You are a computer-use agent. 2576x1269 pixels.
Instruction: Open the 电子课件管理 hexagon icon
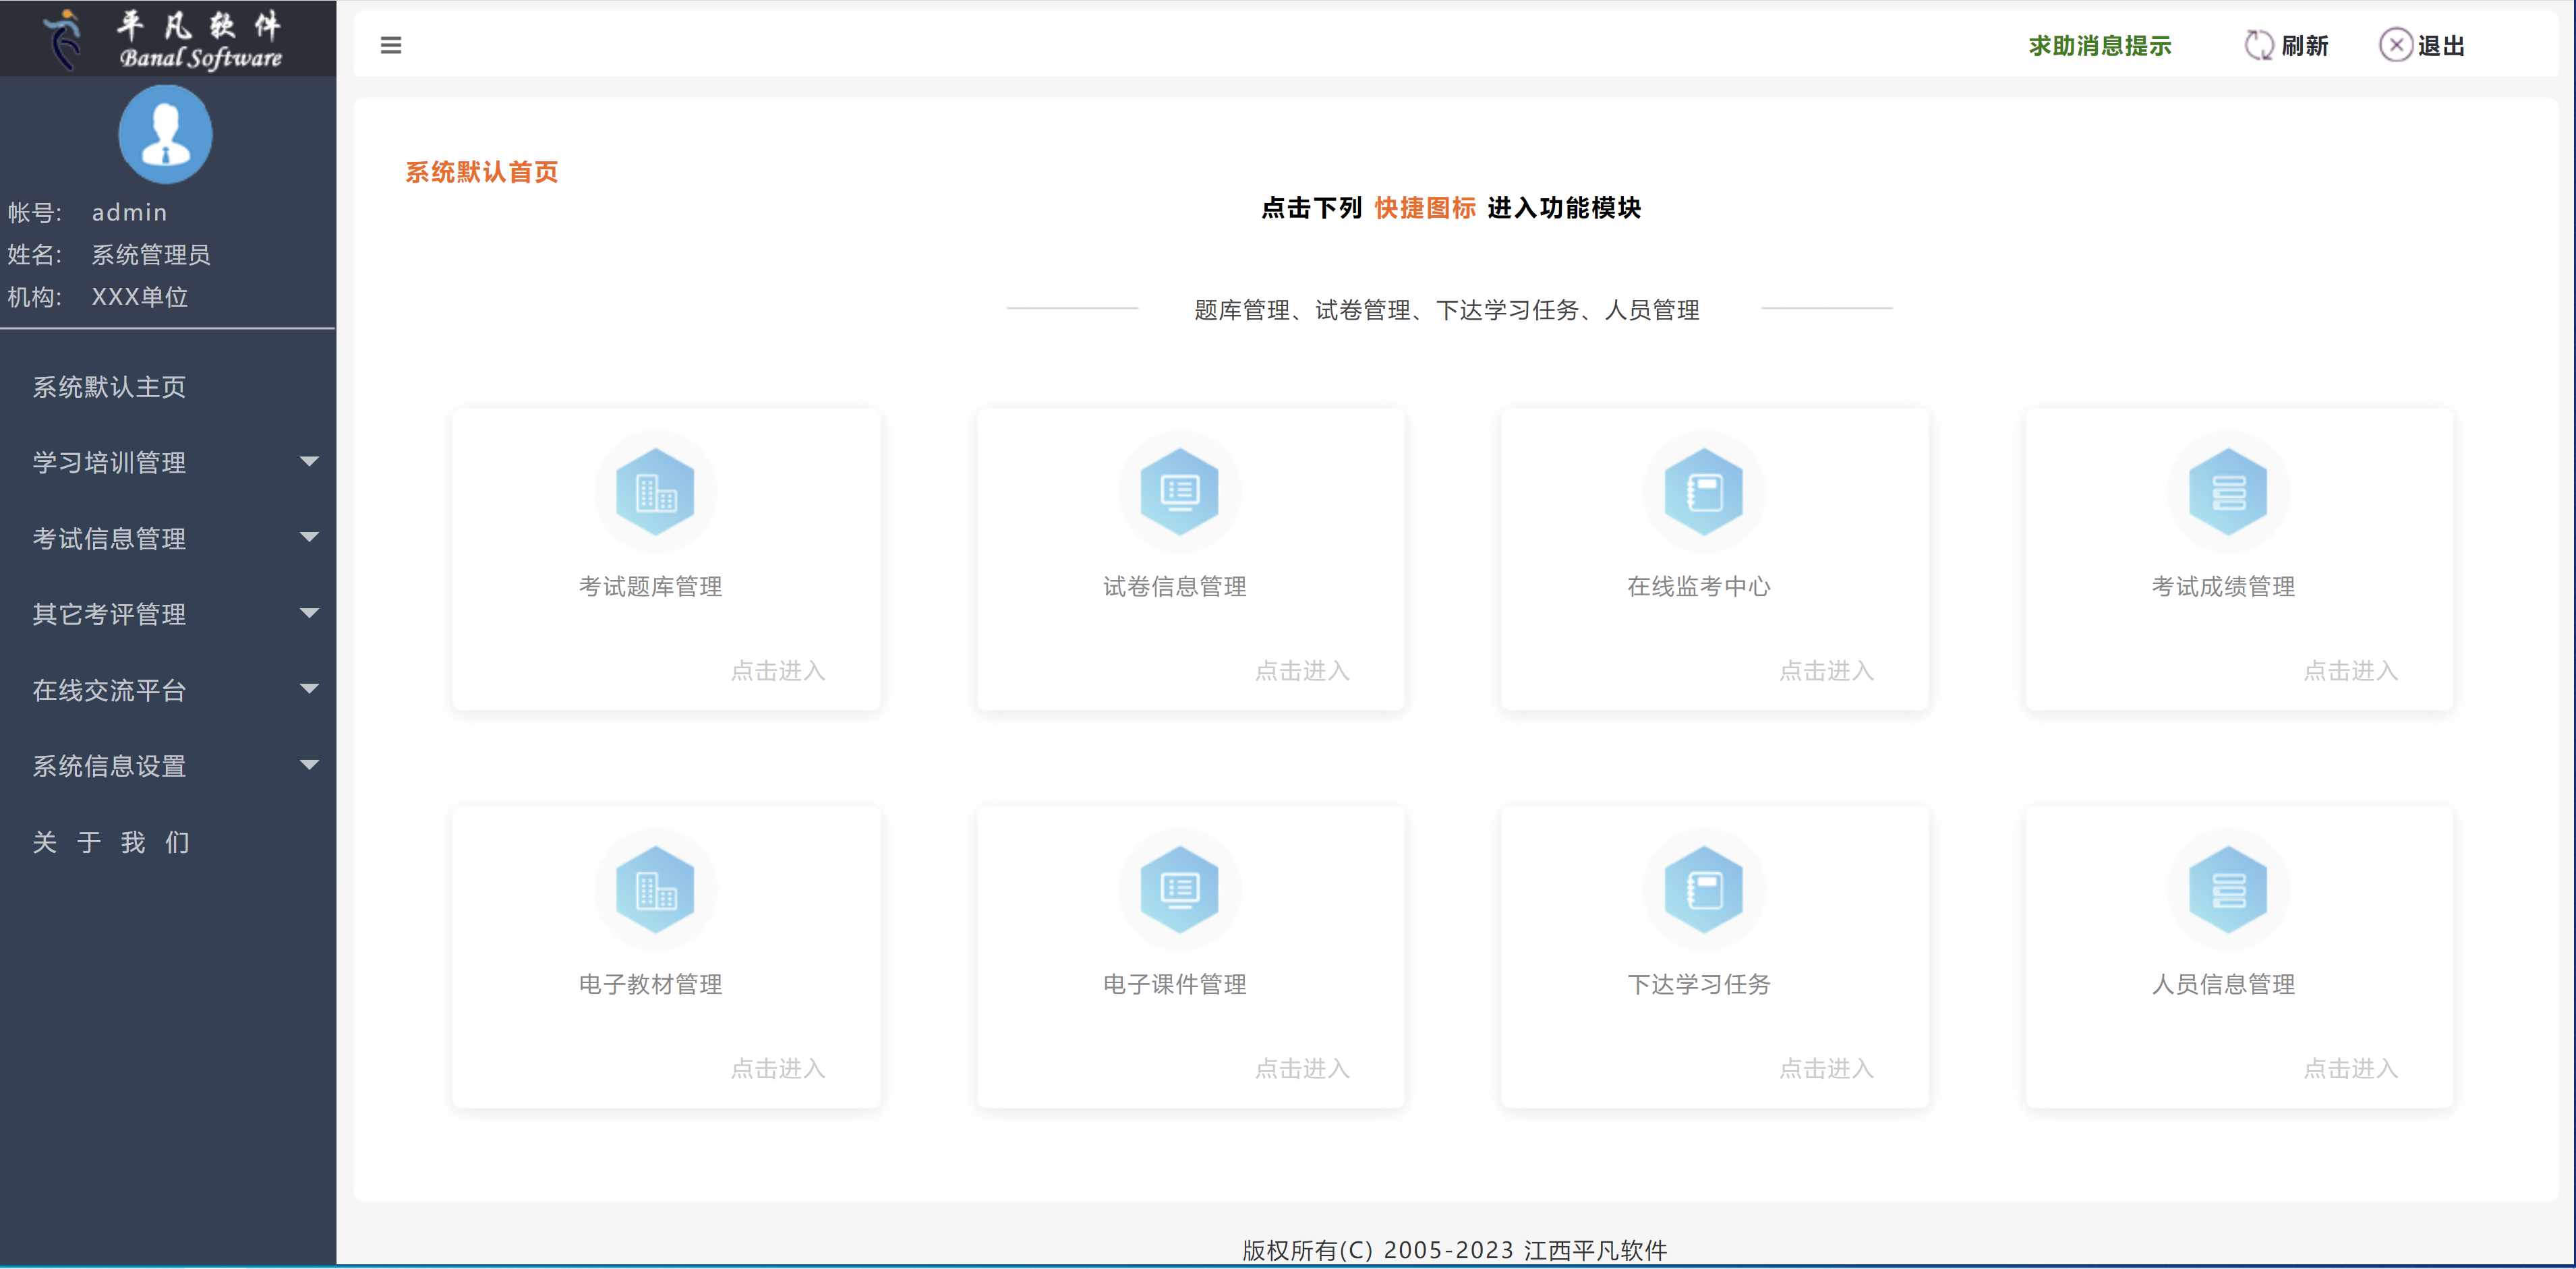pos(1180,890)
